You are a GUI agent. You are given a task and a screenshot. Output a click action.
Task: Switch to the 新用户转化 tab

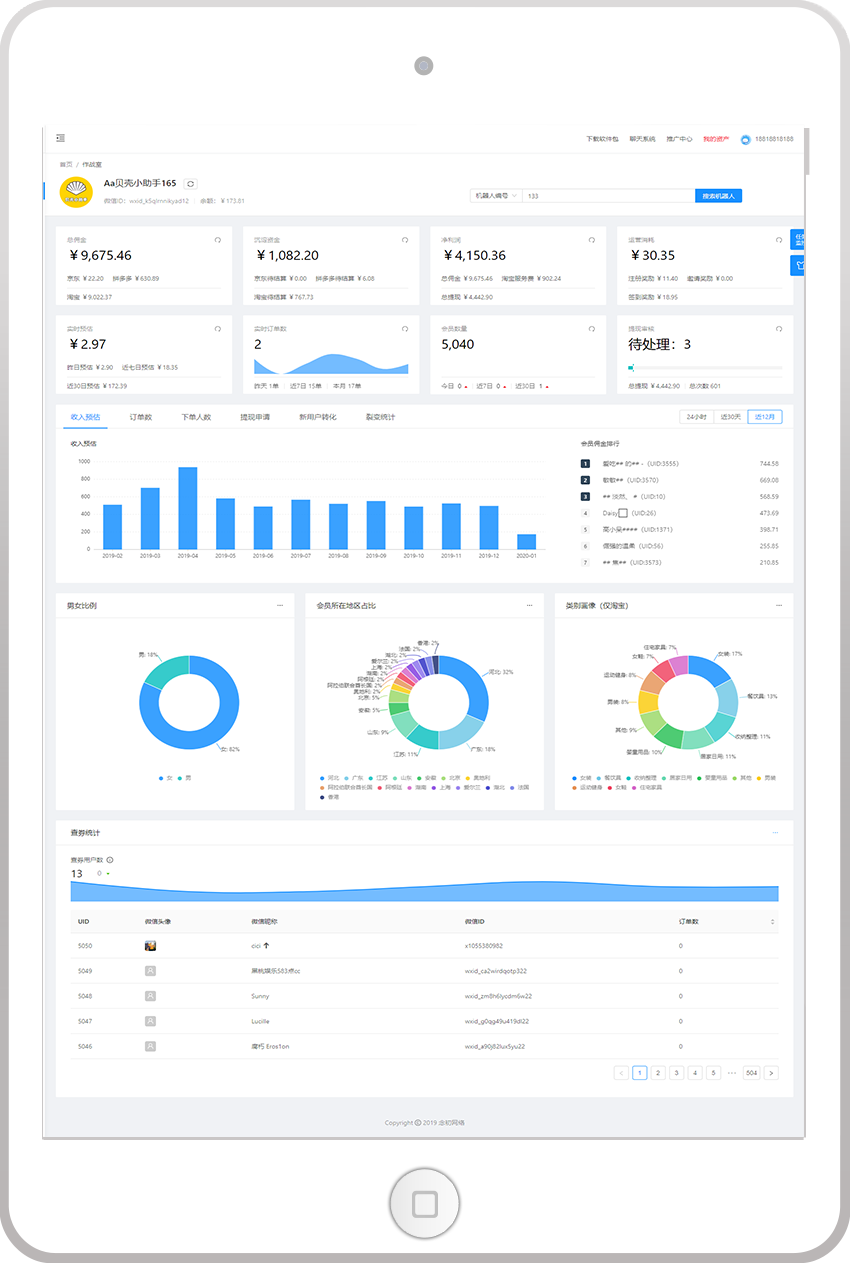click(x=318, y=417)
